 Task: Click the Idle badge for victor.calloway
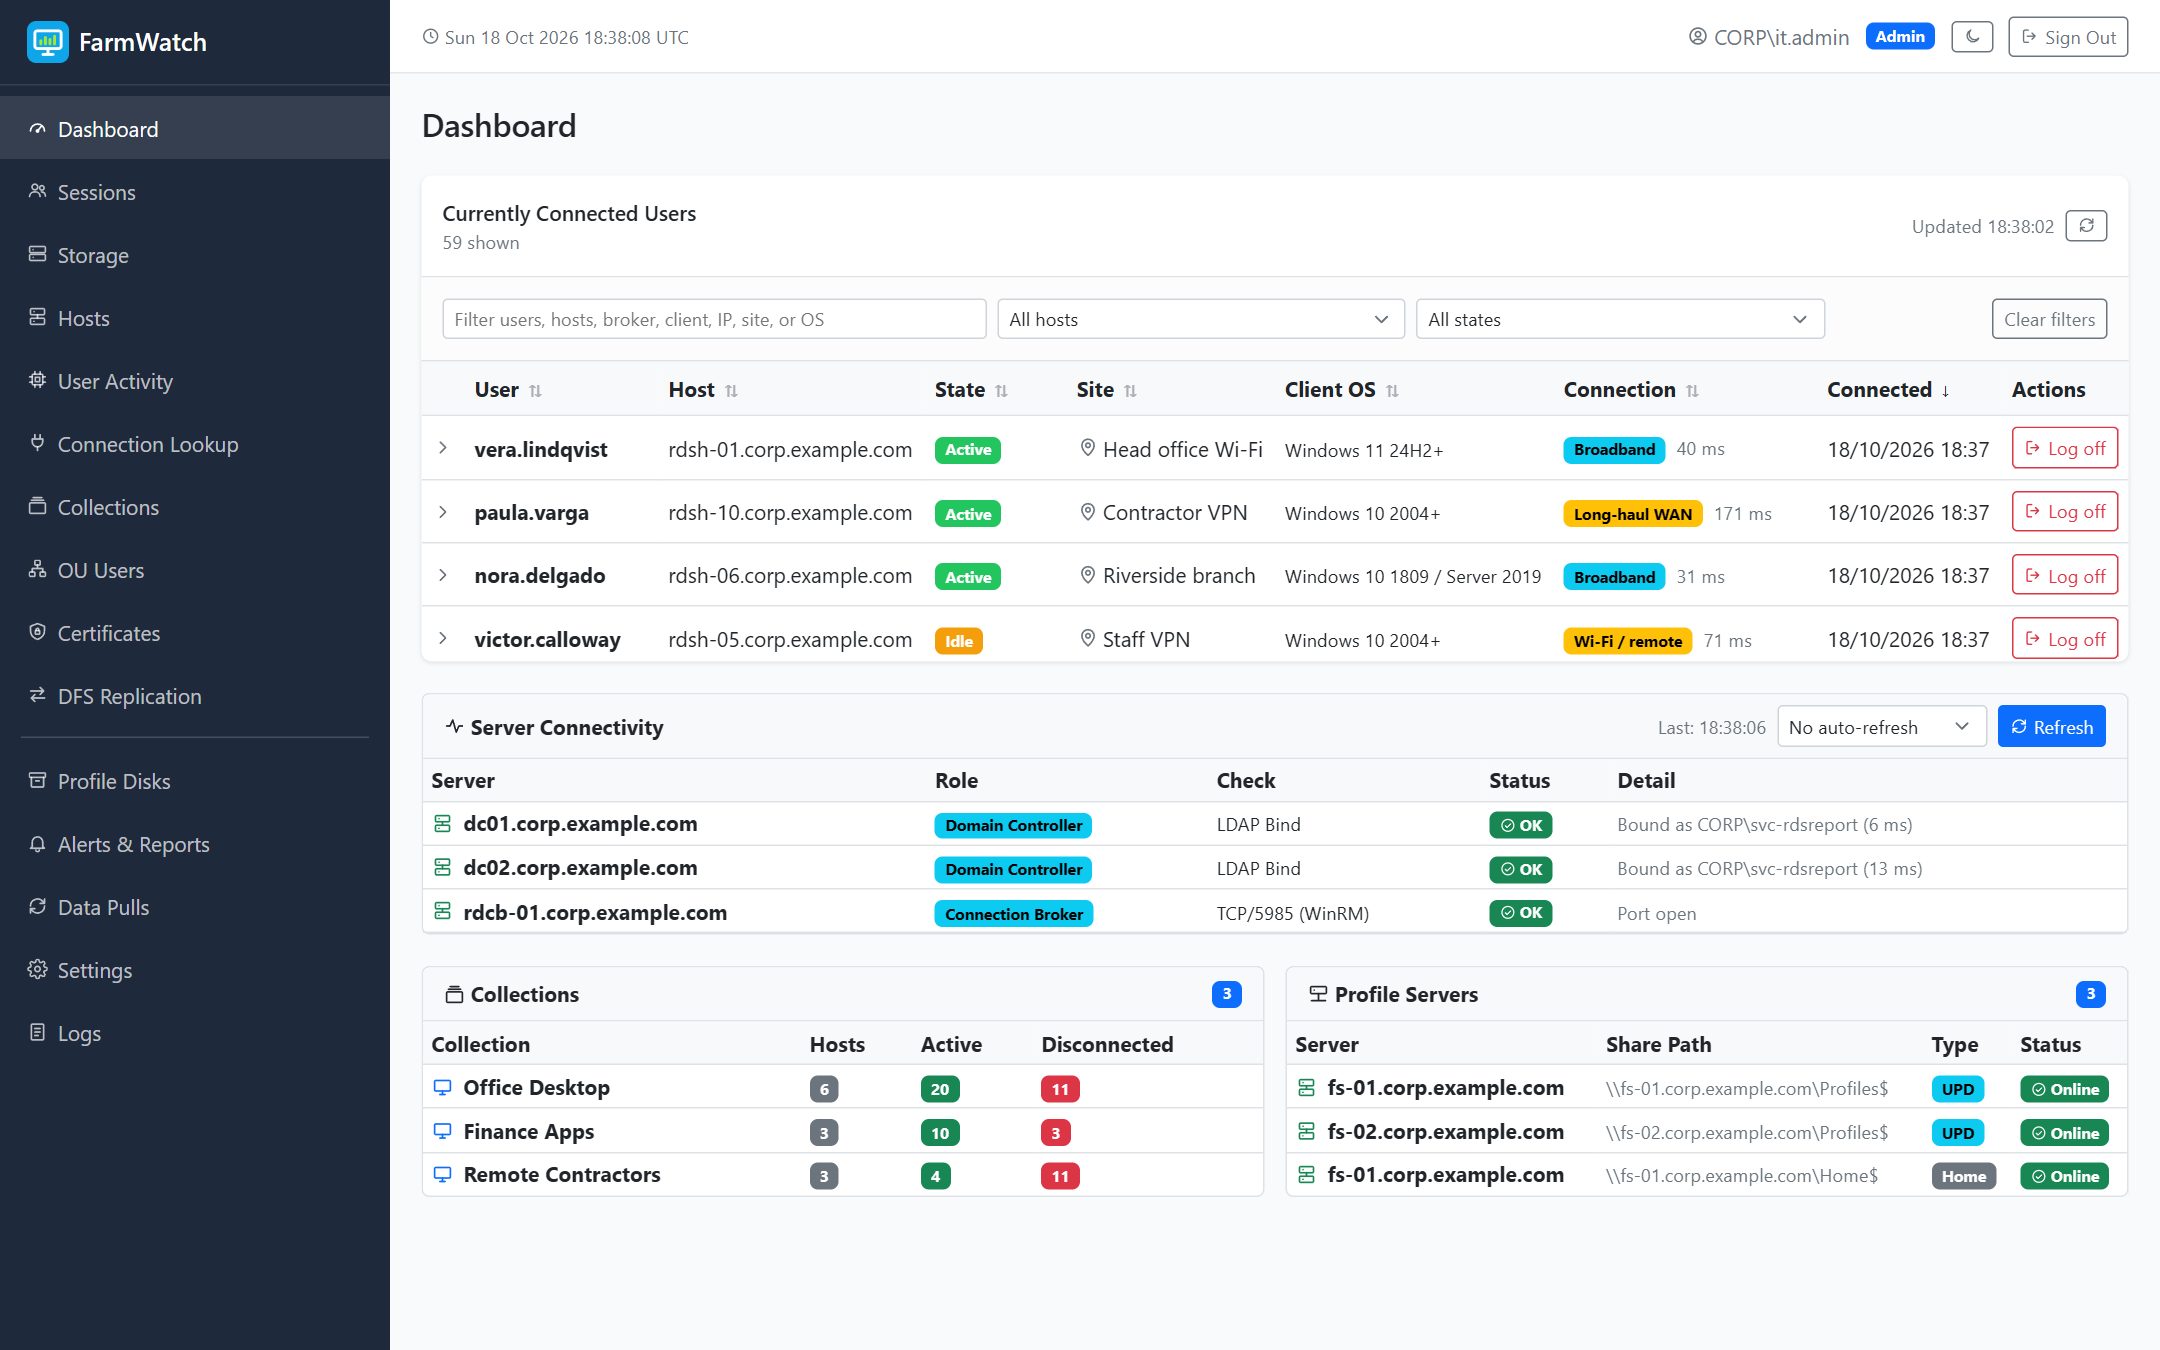pos(958,640)
